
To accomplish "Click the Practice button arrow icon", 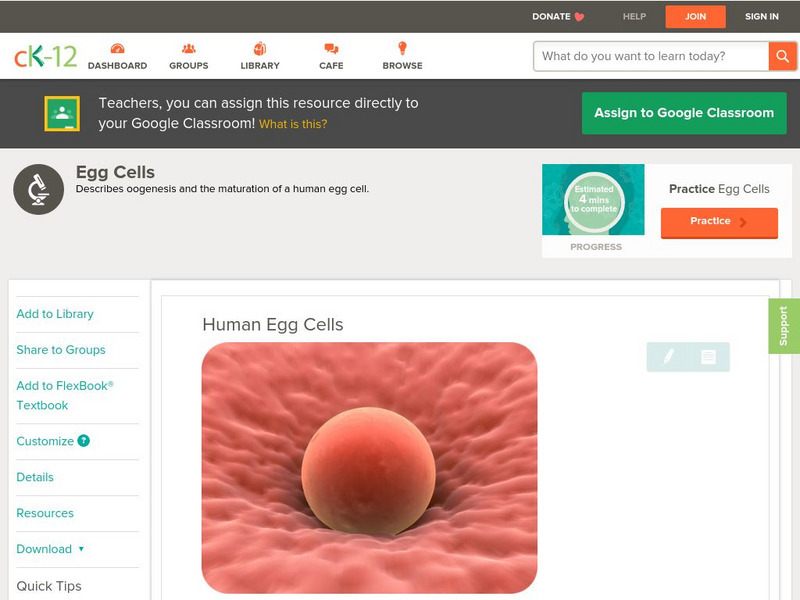I will coord(743,222).
